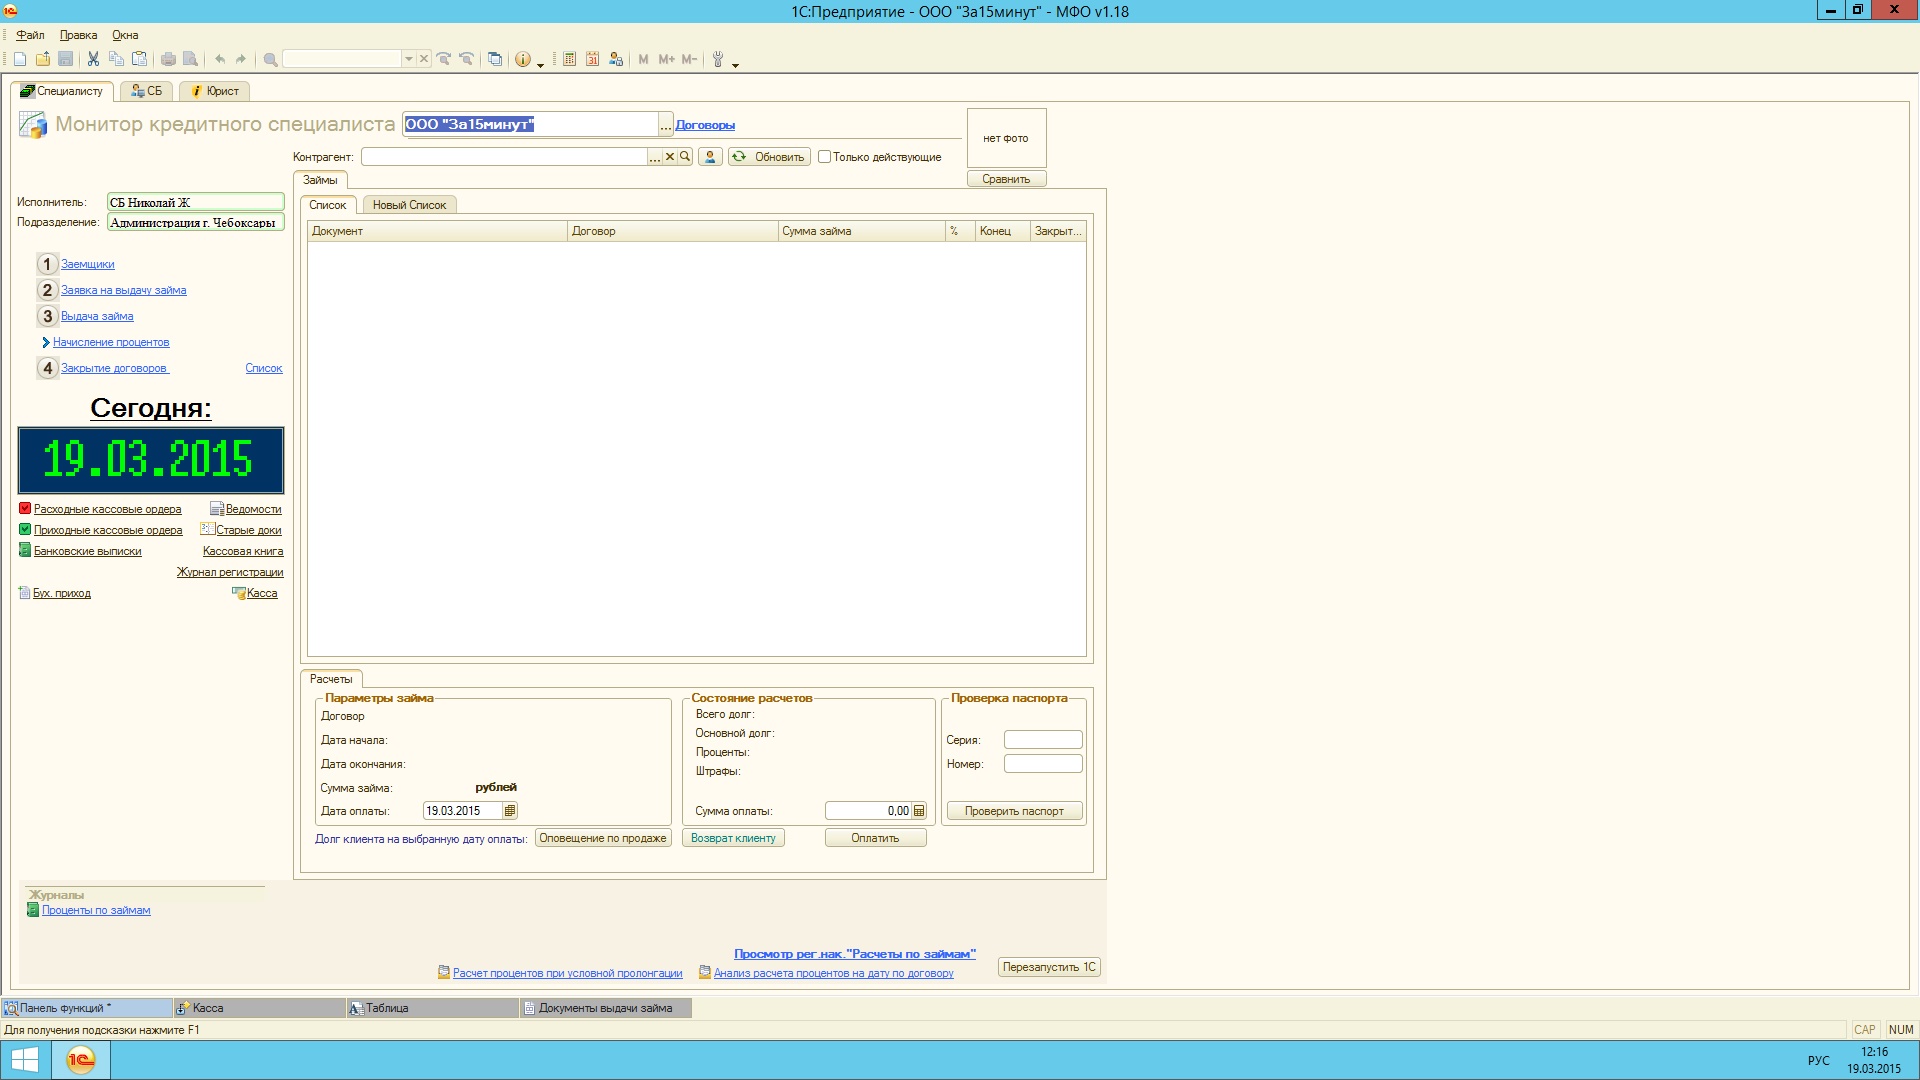Click the Оплатить button

tap(875, 838)
